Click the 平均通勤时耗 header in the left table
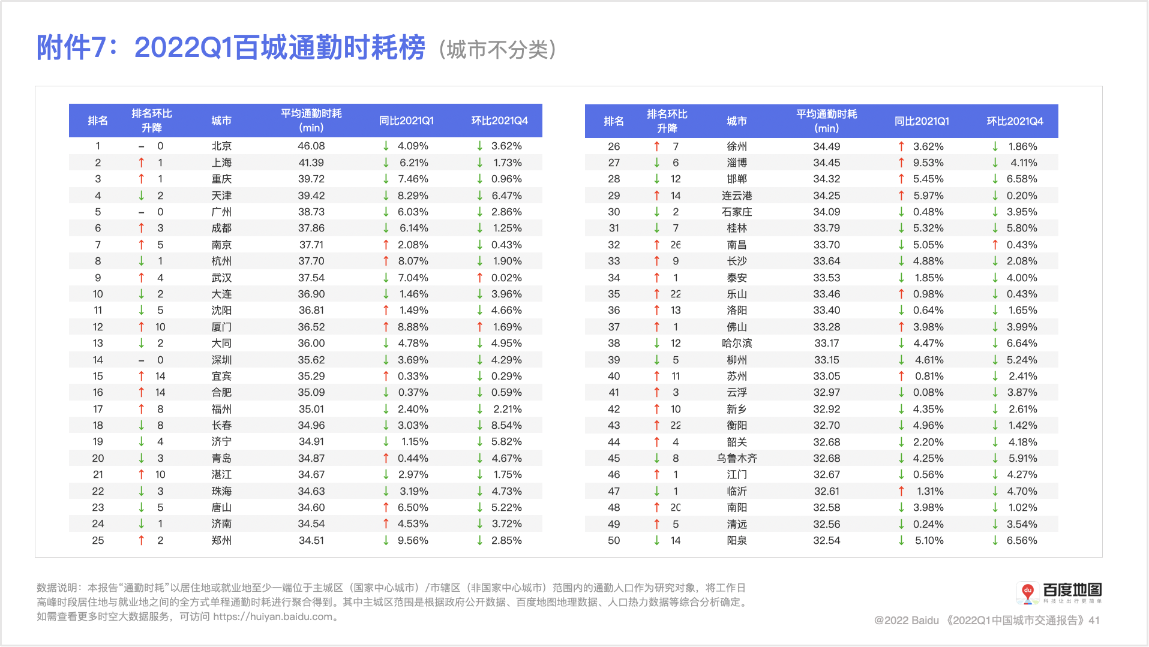Screen dimensions: 1149x647 coord(311,120)
